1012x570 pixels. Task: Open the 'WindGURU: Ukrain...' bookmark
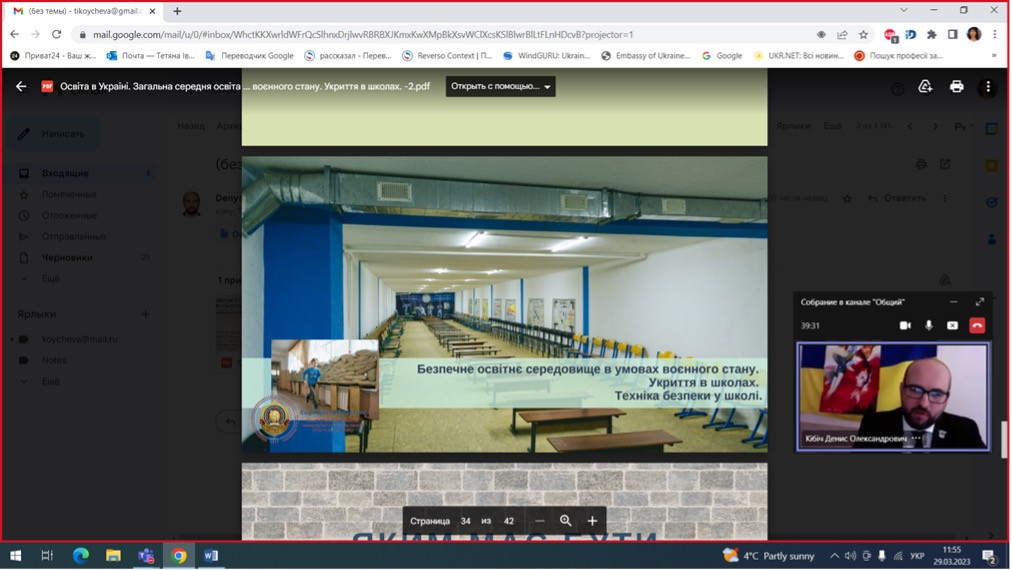pos(546,56)
